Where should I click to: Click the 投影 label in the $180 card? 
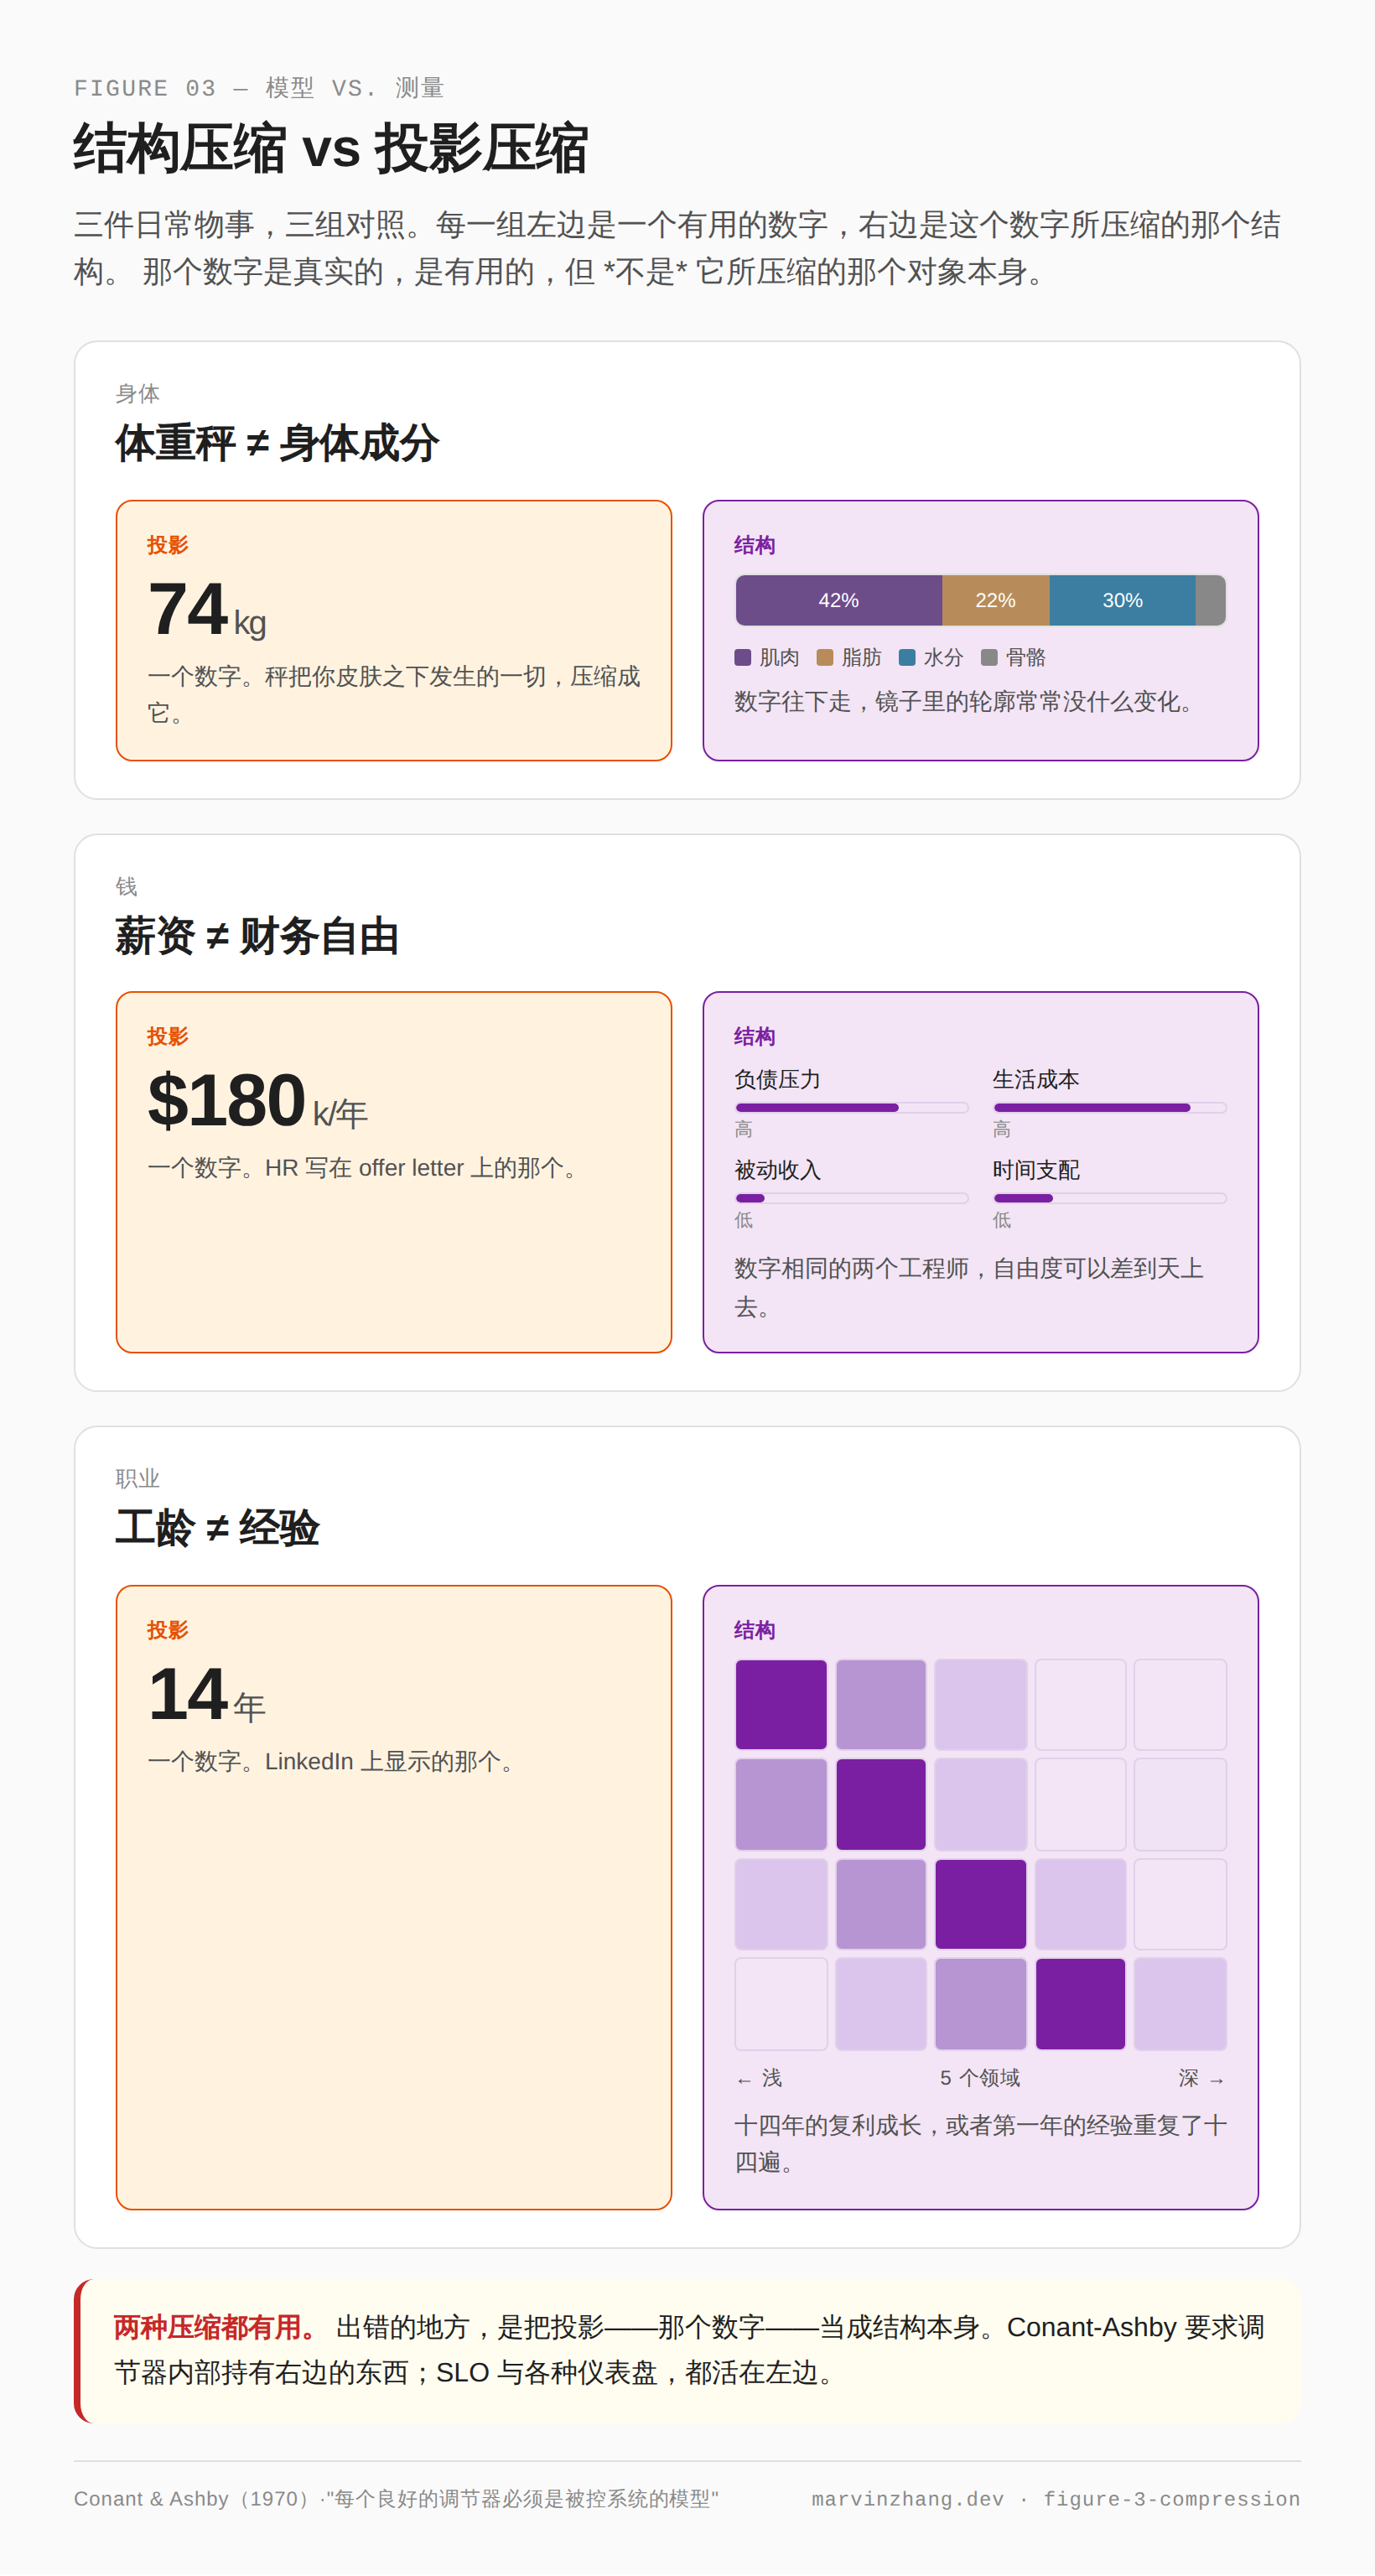click(167, 1036)
